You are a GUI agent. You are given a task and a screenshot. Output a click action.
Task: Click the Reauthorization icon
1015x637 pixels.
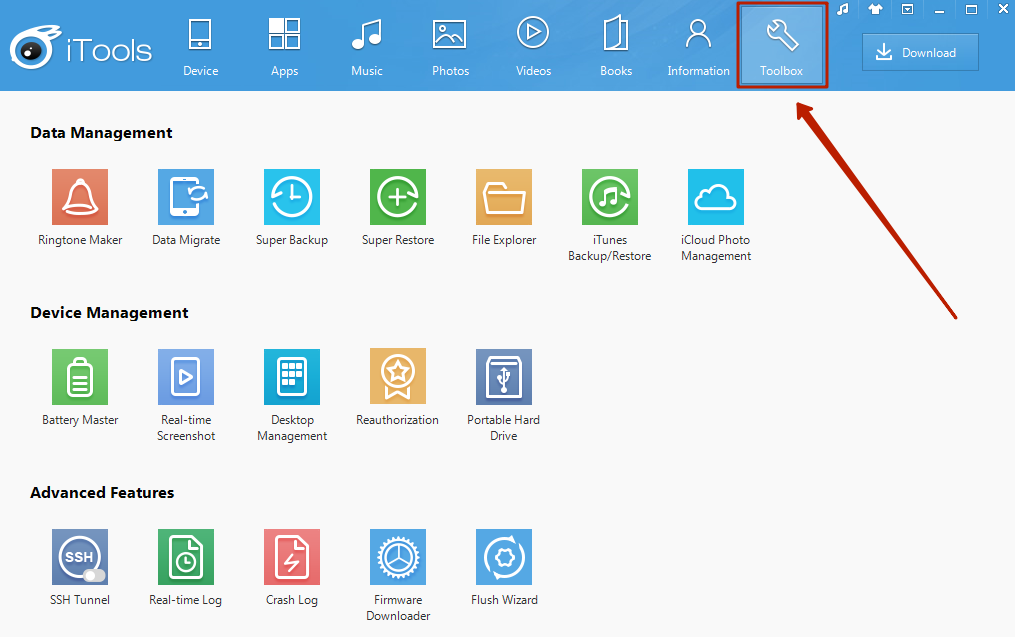(398, 377)
